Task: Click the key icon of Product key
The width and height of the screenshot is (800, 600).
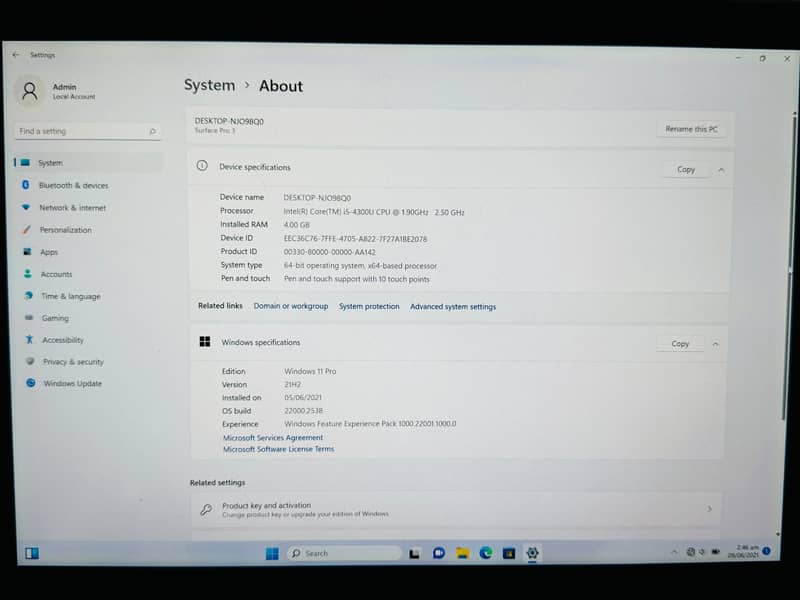Action: pyautogui.click(x=206, y=509)
